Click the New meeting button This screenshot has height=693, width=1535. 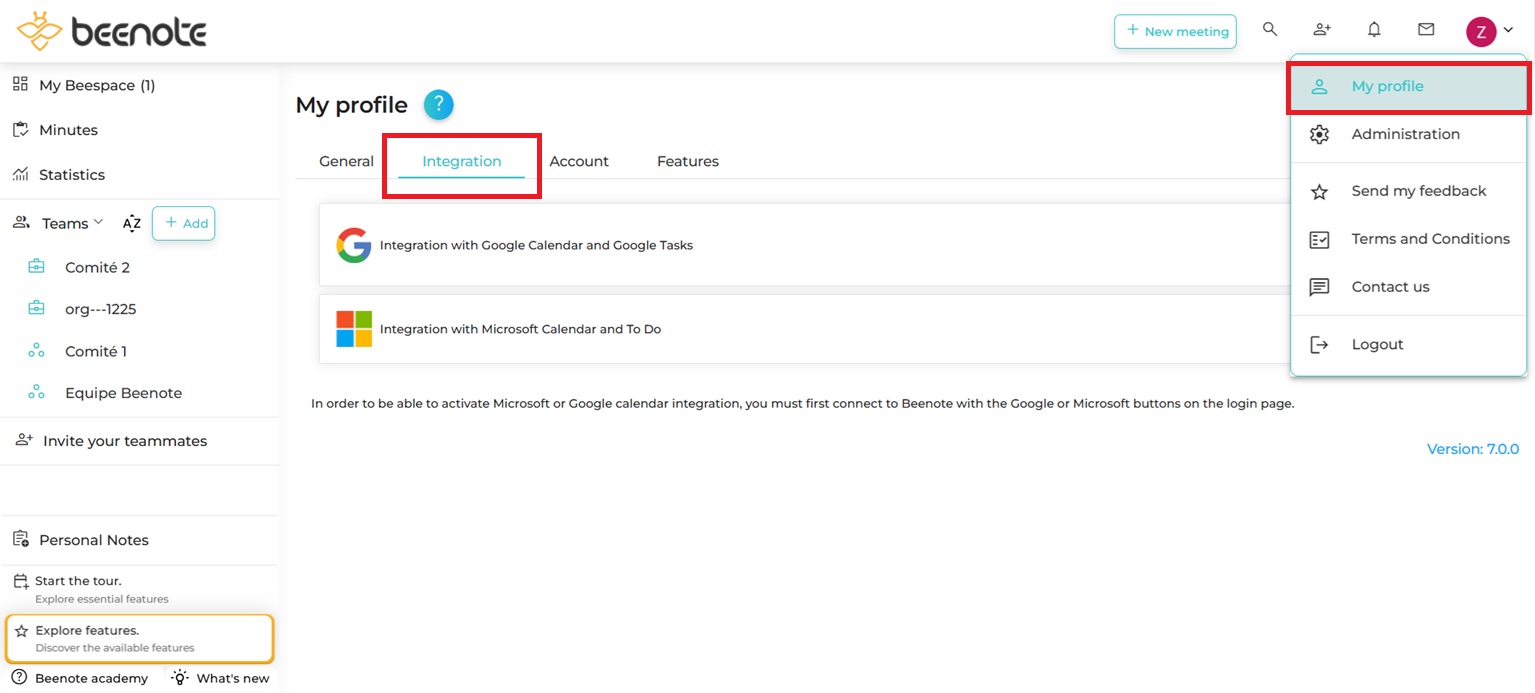(x=1175, y=31)
